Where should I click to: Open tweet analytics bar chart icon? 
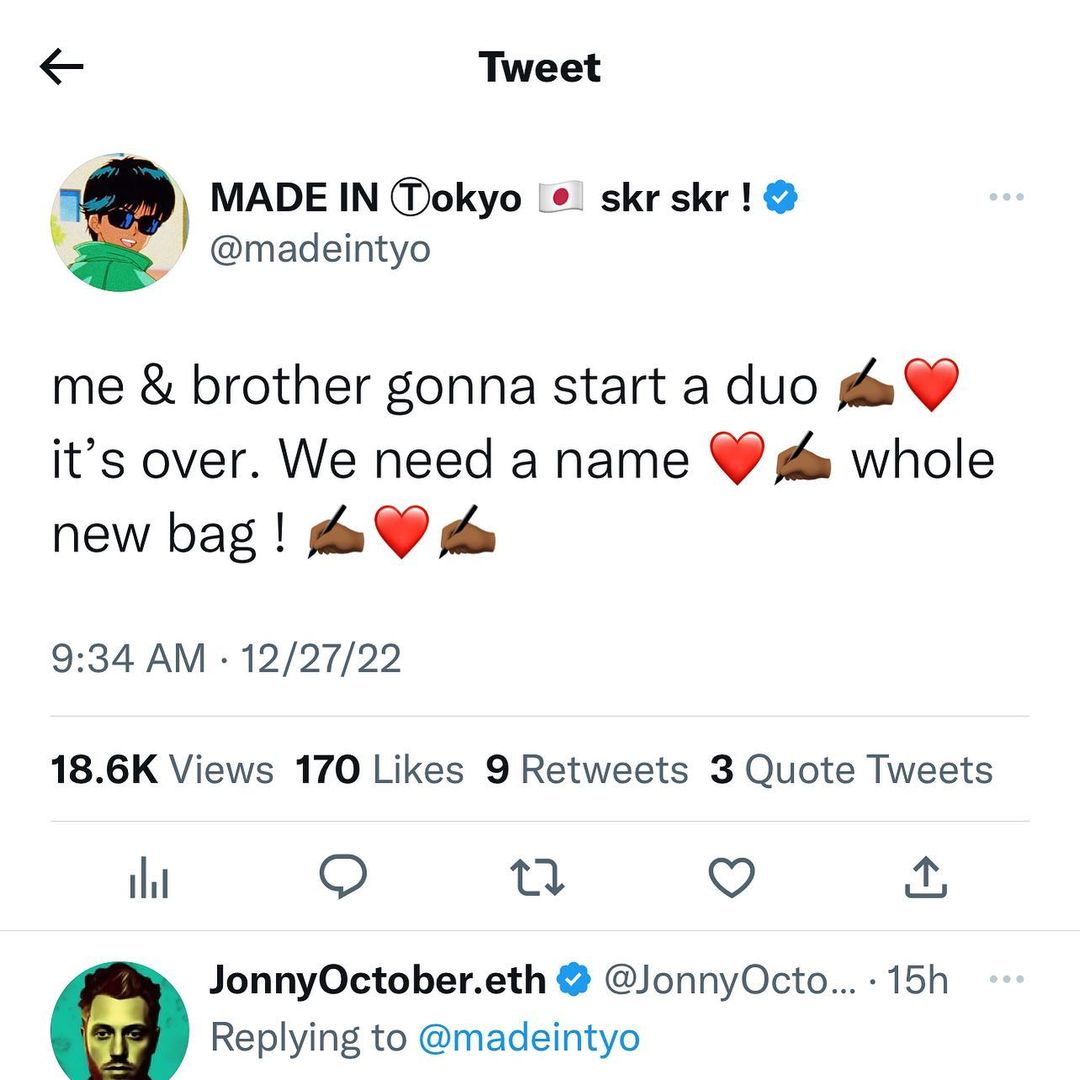tap(149, 880)
